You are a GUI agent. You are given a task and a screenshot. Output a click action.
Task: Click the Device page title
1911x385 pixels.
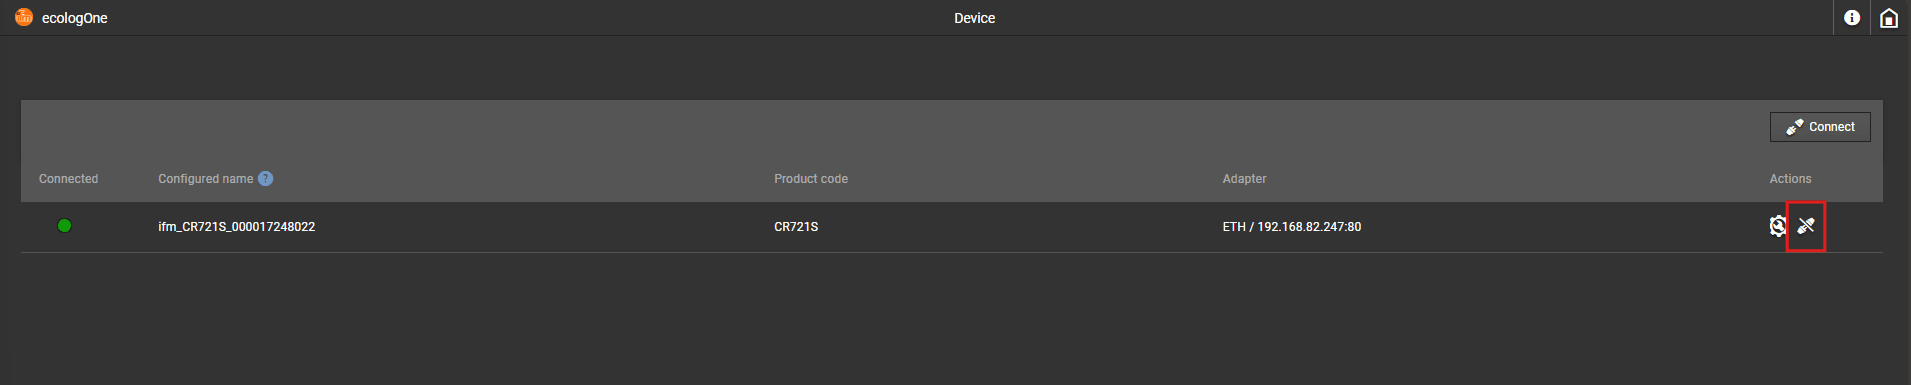pos(974,18)
